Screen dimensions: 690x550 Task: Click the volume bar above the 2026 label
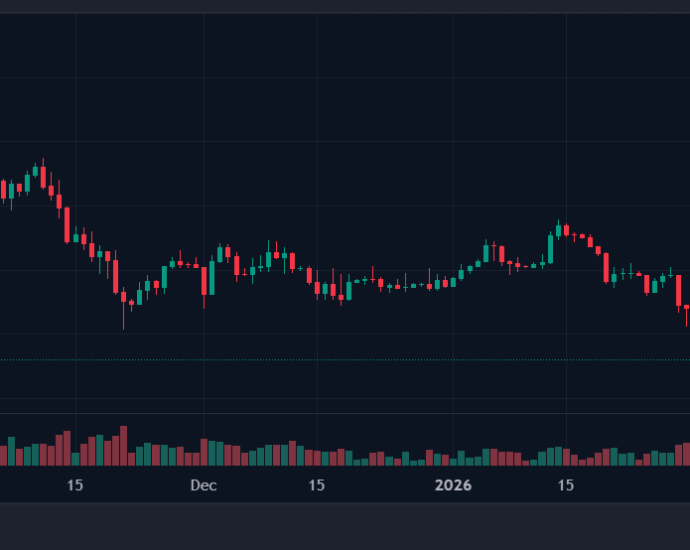(454, 459)
